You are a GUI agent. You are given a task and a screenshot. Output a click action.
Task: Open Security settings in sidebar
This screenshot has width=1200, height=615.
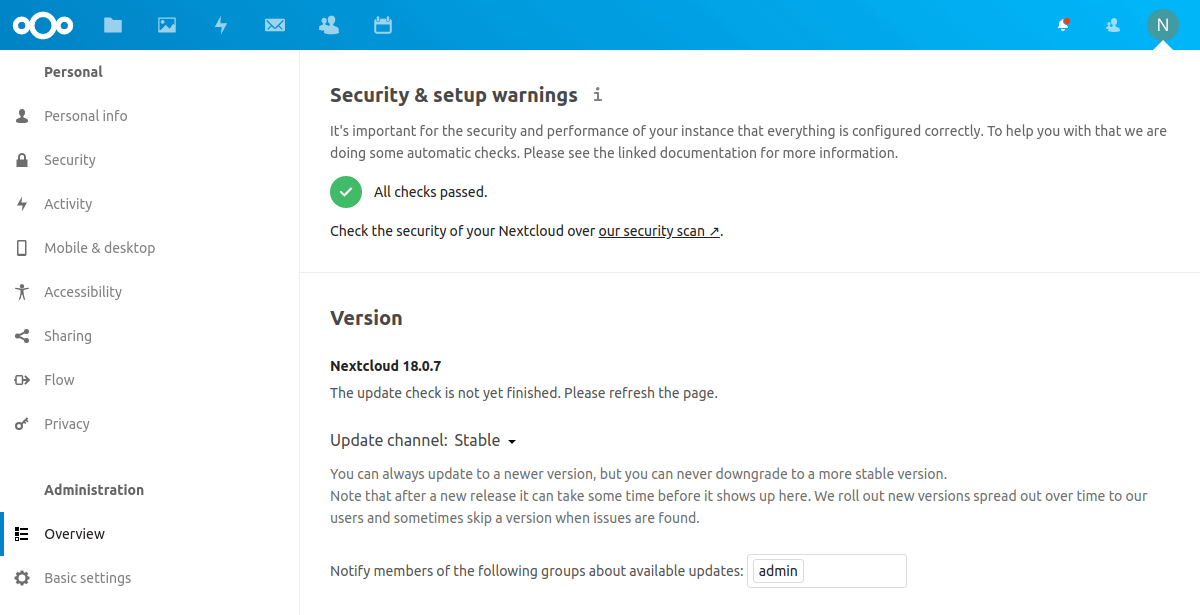[x=70, y=160]
